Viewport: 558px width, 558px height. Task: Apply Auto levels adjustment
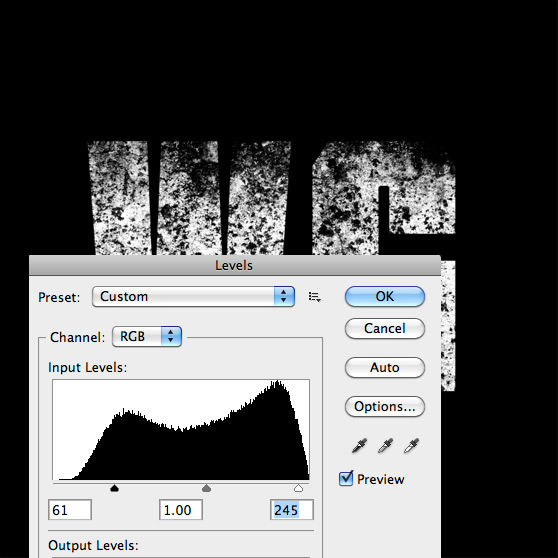pyautogui.click(x=385, y=367)
